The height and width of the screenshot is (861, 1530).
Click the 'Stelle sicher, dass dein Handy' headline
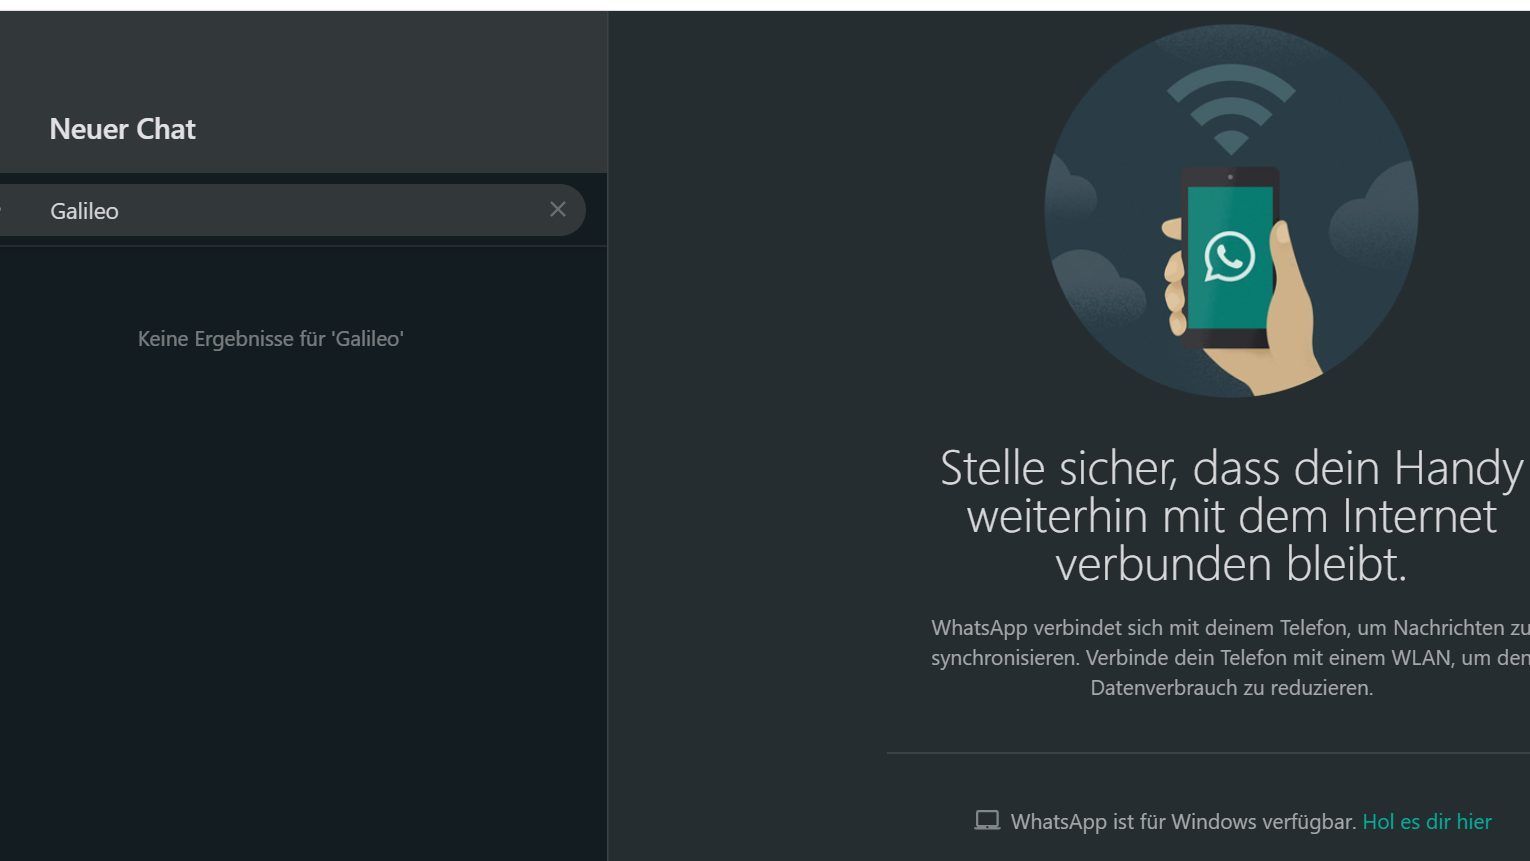(1232, 516)
